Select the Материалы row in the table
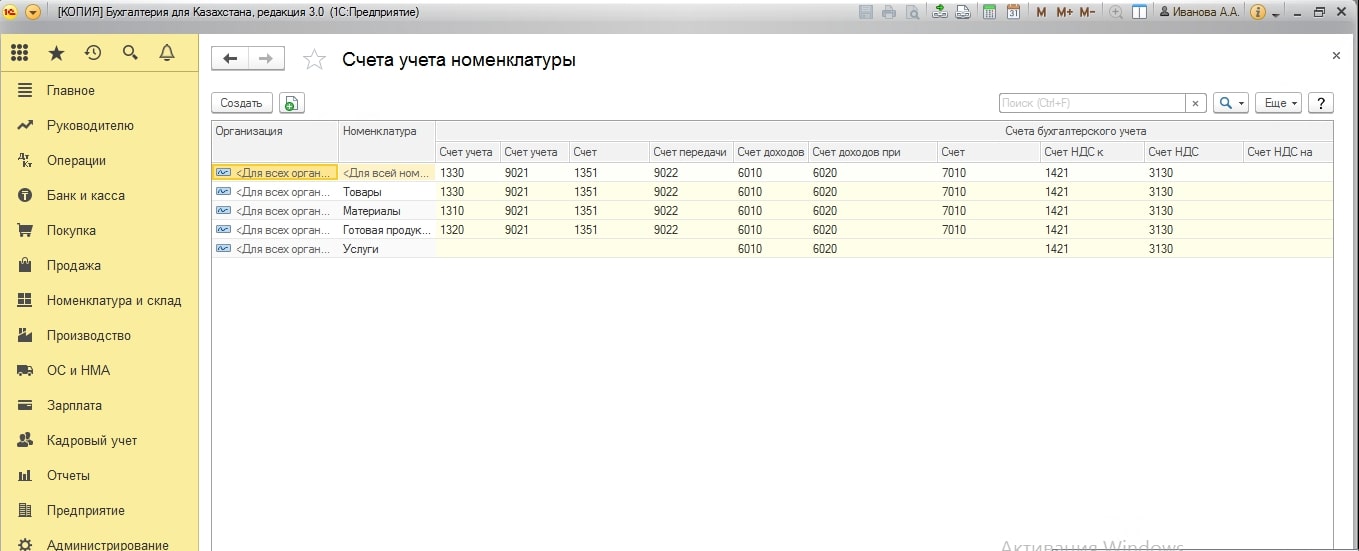This screenshot has height=551, width=1359. 371,211
